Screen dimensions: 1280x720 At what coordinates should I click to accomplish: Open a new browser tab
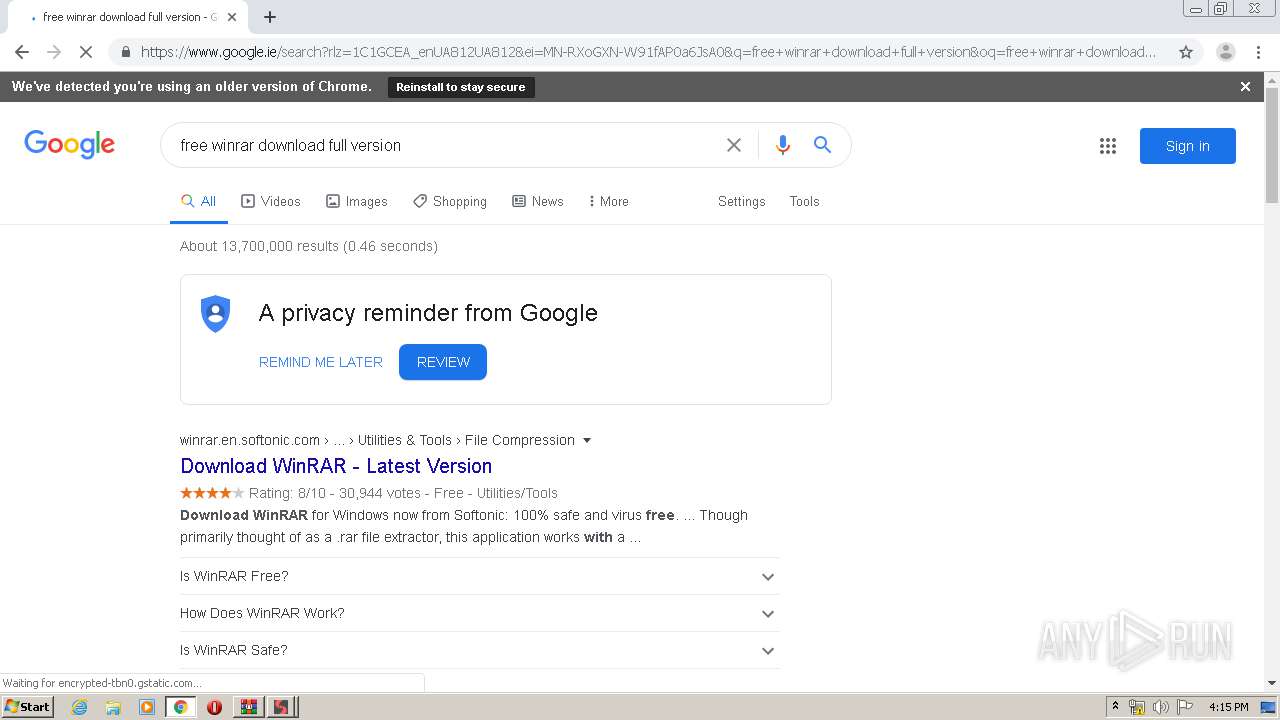coord(270,17)
